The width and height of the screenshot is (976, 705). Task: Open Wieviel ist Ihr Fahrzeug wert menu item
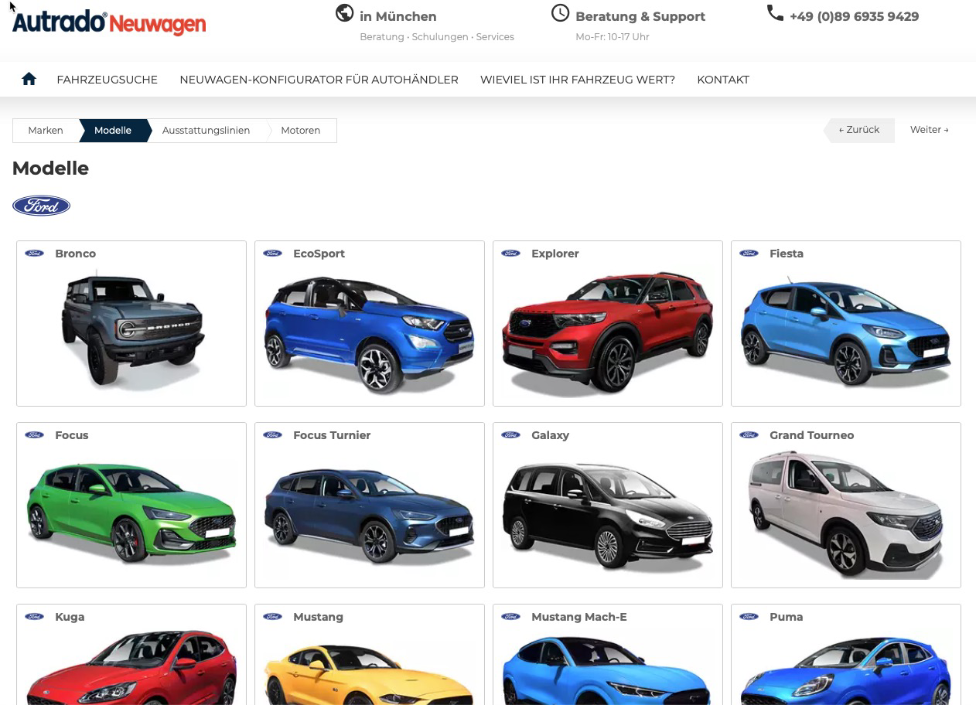point(578,80)
